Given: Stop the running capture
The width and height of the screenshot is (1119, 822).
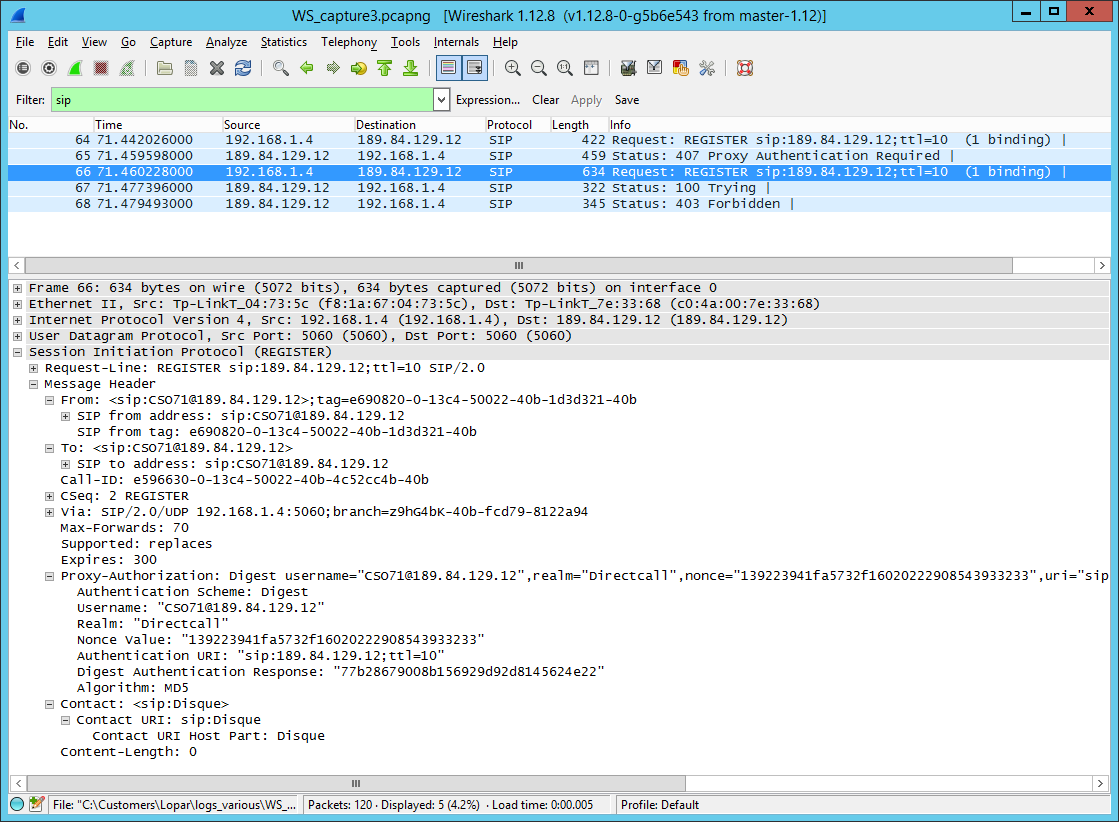Looking at the screenshot, I should coord(101,68).
